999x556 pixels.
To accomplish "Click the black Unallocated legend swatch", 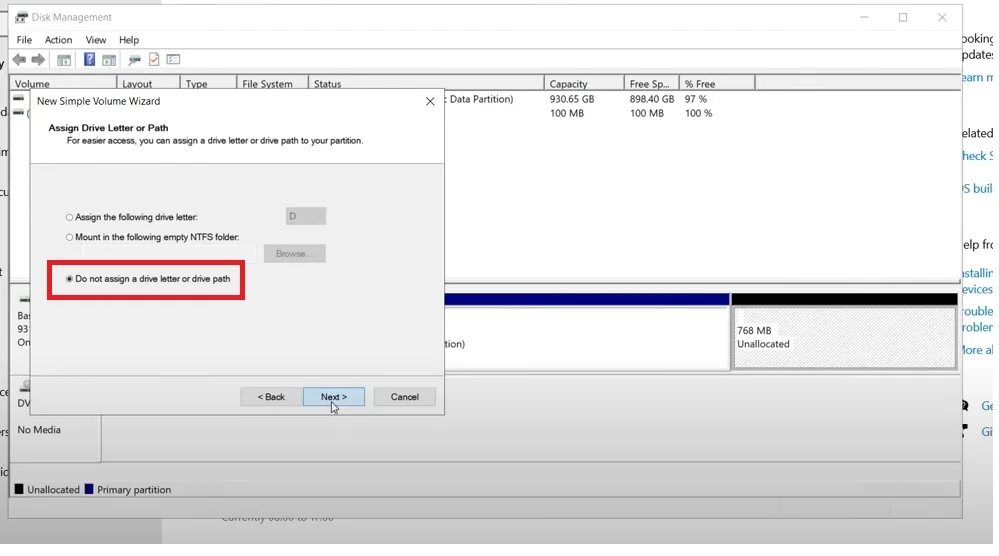I will click(x=19, y=489).
